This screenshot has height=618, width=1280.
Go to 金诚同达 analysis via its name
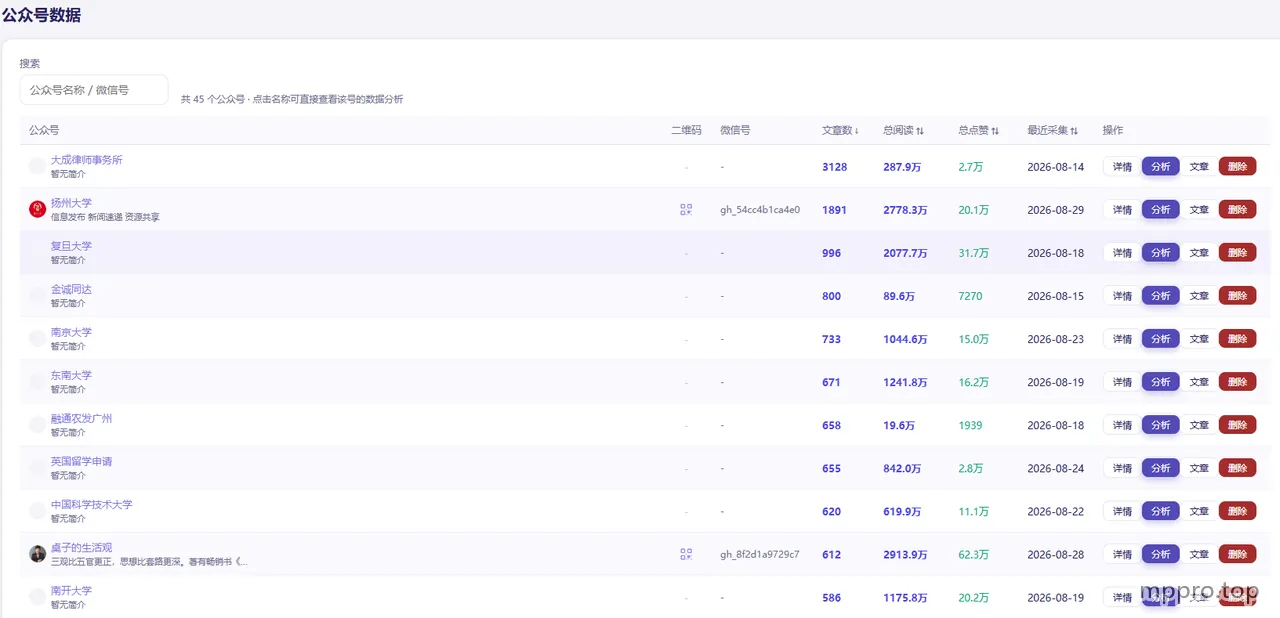[71, 289]
